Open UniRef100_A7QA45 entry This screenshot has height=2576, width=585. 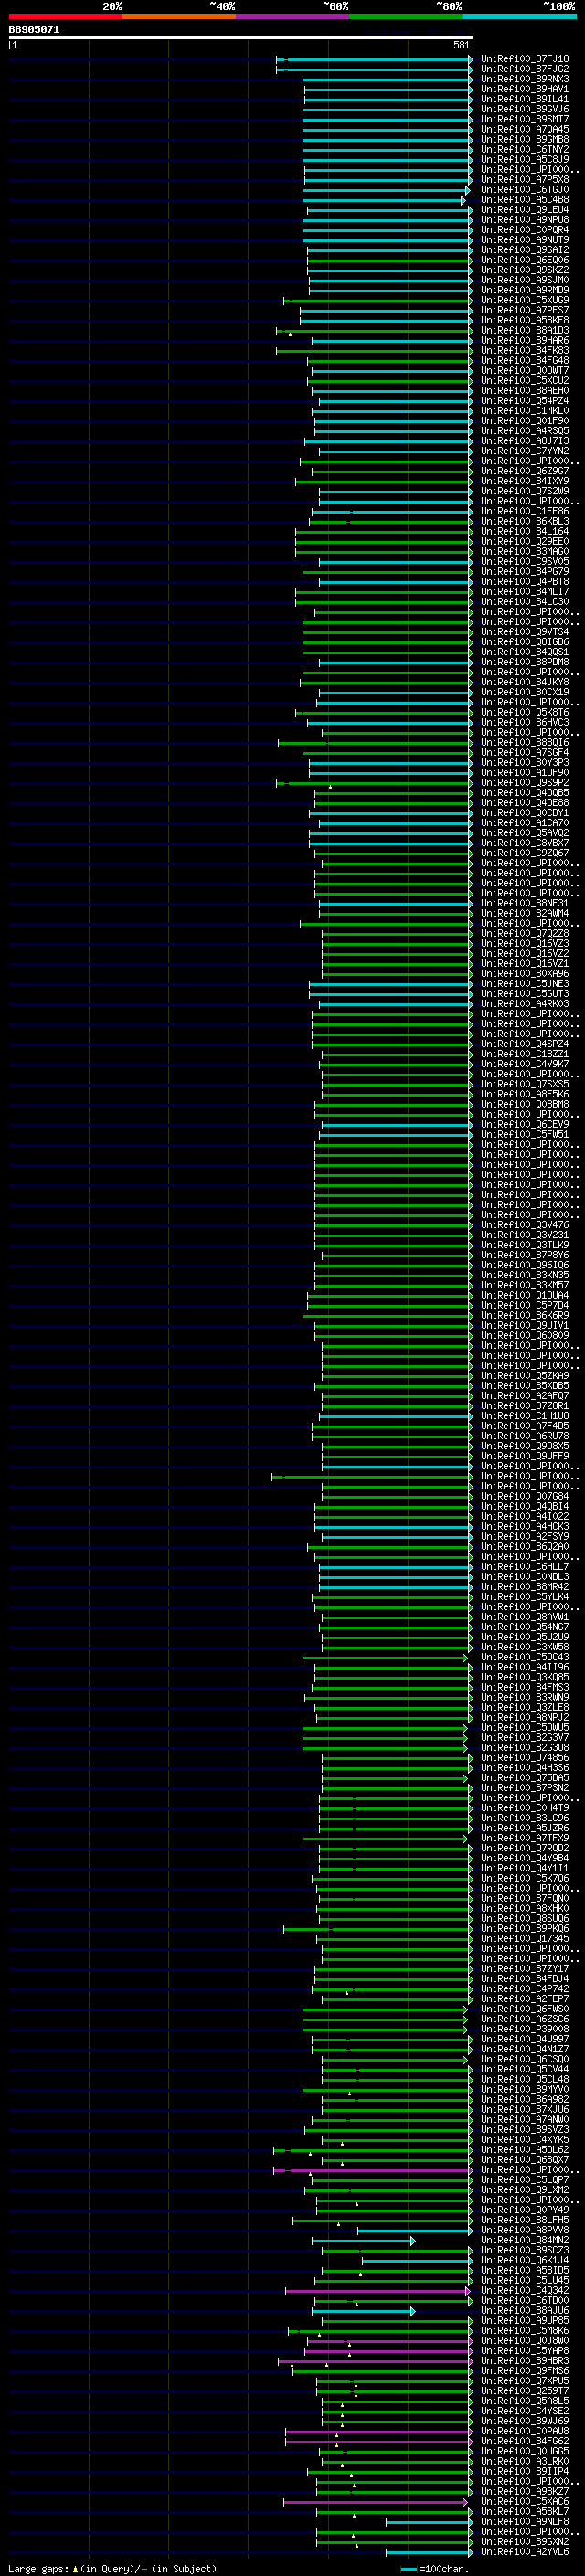(x=524, y=129)
